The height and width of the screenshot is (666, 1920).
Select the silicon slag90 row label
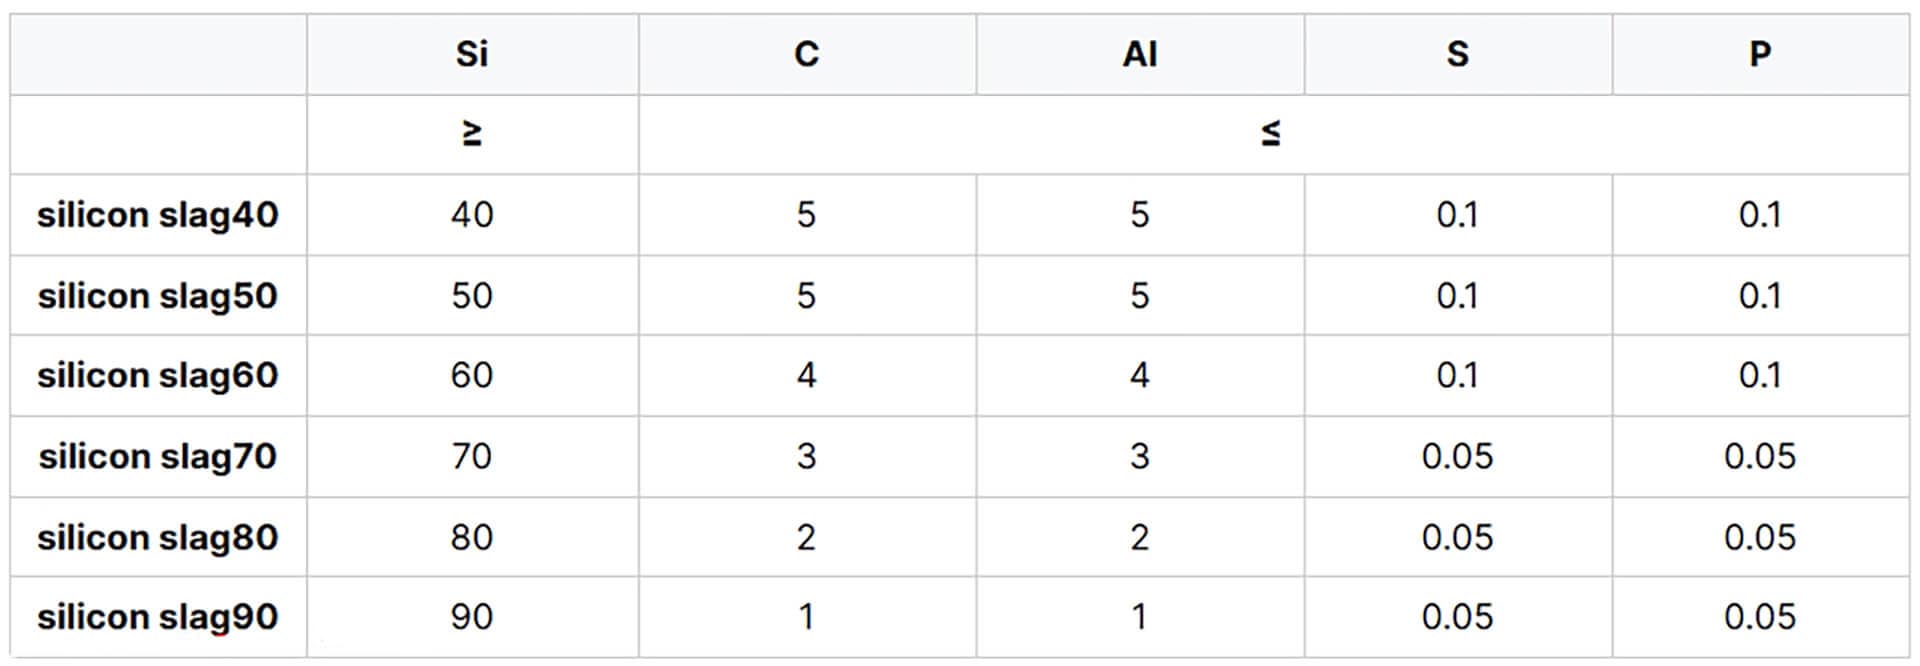click(158, 617)
